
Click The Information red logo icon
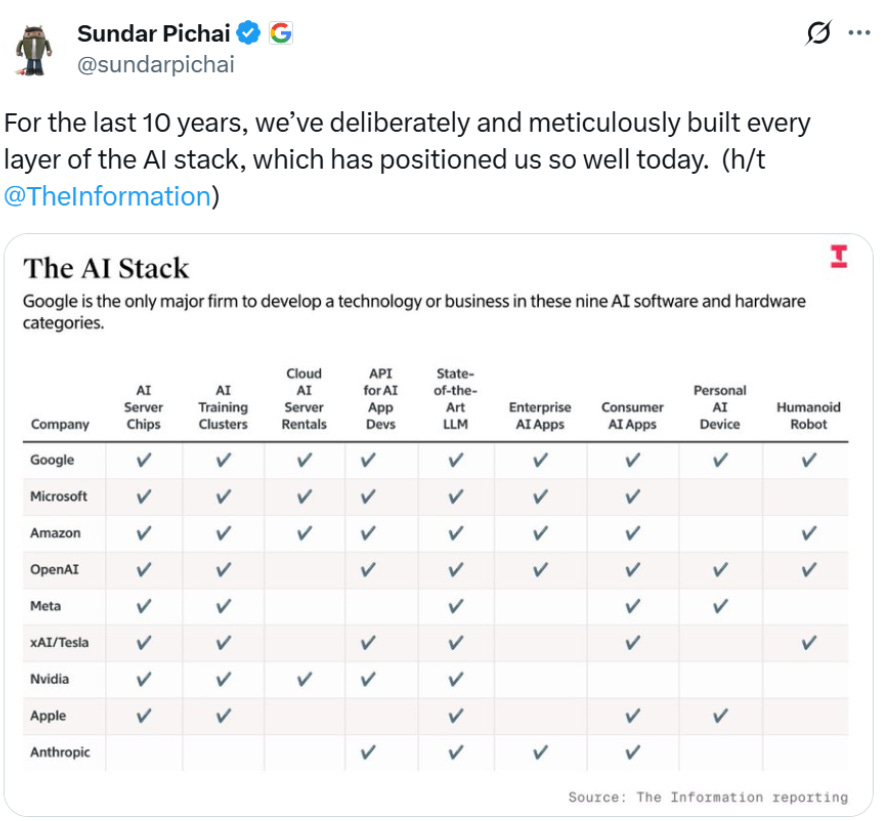[x=839, y=257]
